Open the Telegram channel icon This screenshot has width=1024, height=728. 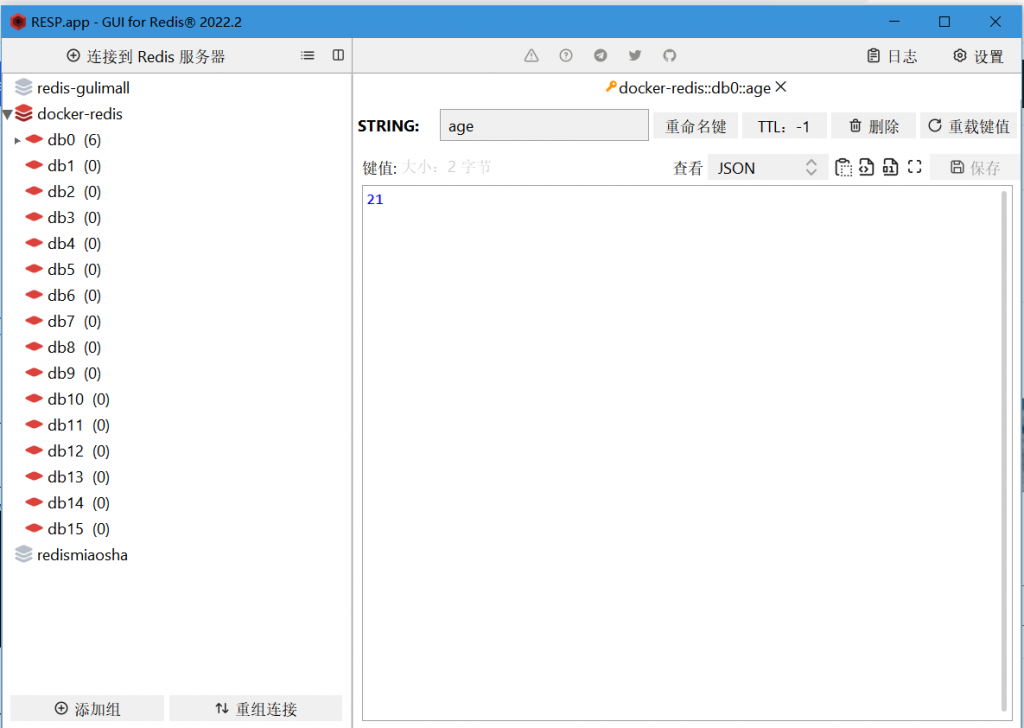(600, 56)
